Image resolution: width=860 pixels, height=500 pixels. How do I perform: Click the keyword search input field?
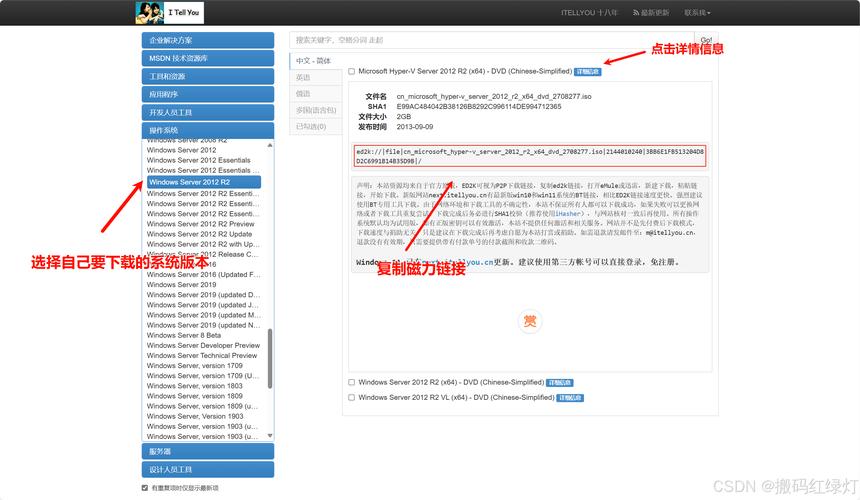click(492, 40)
